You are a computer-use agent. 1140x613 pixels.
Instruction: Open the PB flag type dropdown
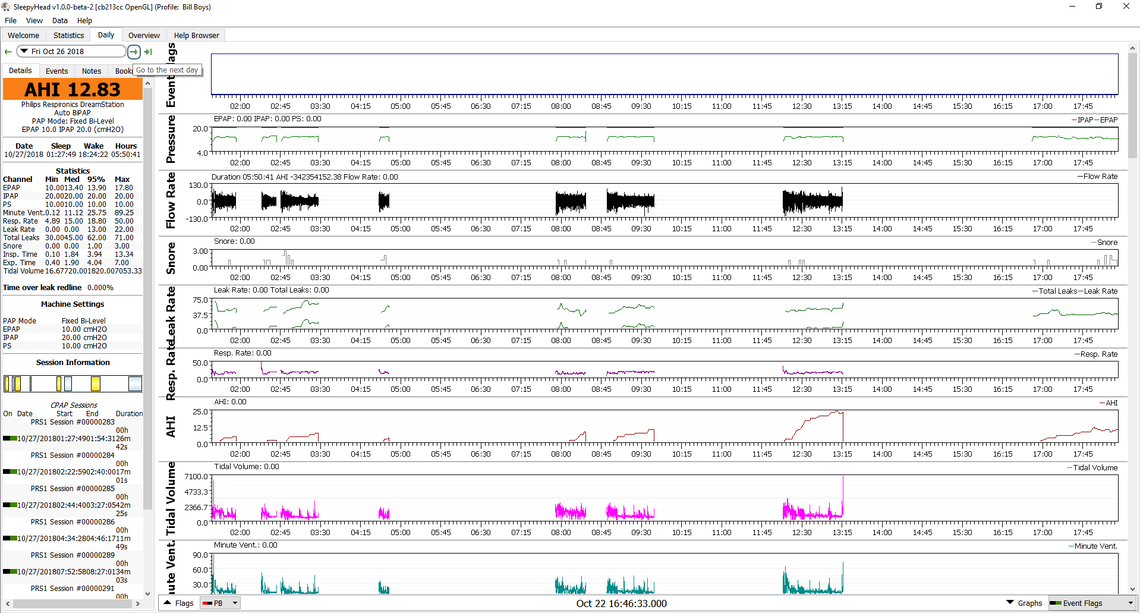220,603
